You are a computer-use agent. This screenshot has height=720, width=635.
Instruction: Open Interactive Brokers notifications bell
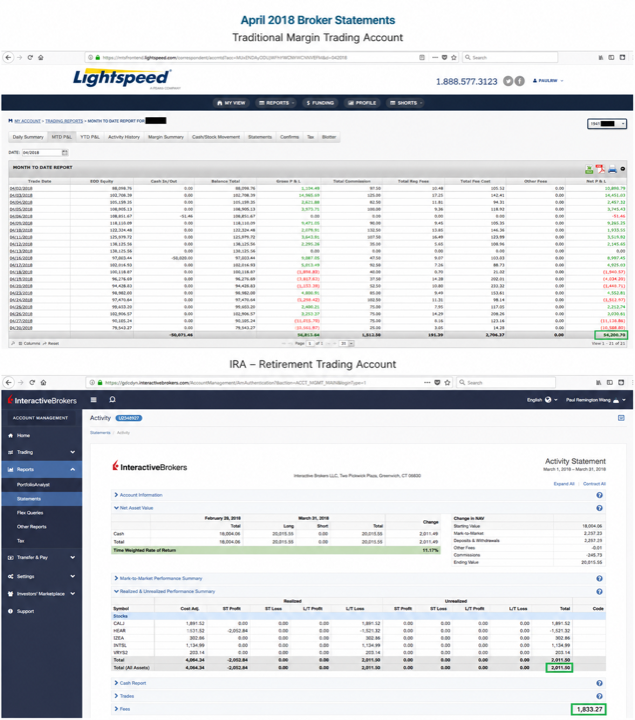[112, 400]
